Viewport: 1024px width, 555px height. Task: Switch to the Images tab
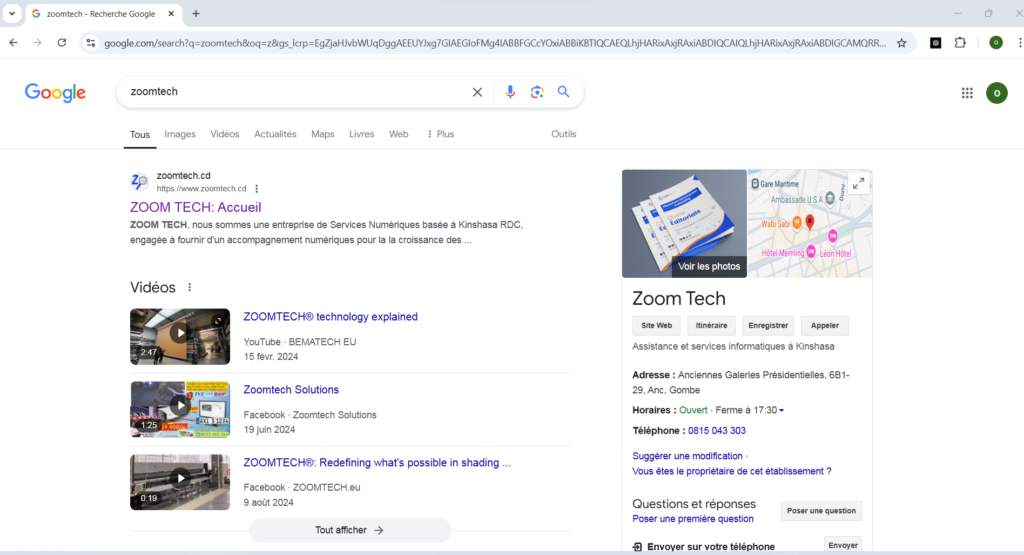coord(180,134)
